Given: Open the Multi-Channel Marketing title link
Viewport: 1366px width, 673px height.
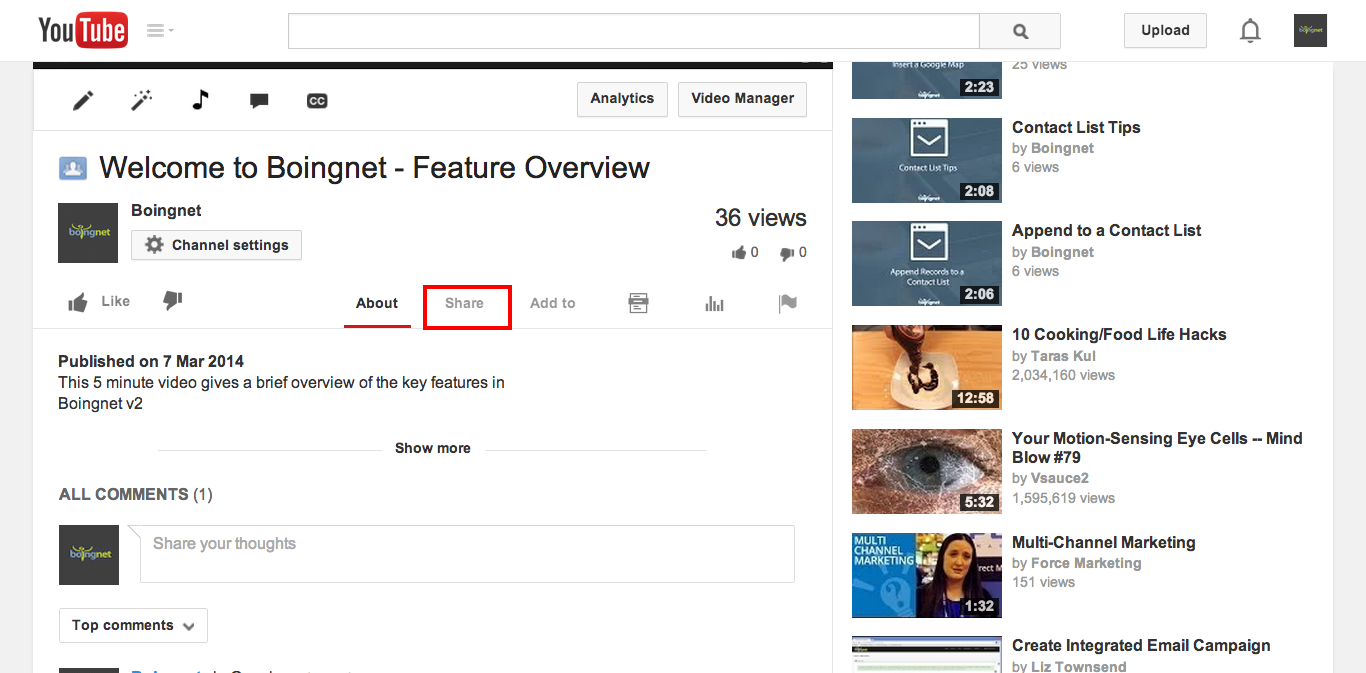Looking at the screenshot, I should [x=1104, y=542].
